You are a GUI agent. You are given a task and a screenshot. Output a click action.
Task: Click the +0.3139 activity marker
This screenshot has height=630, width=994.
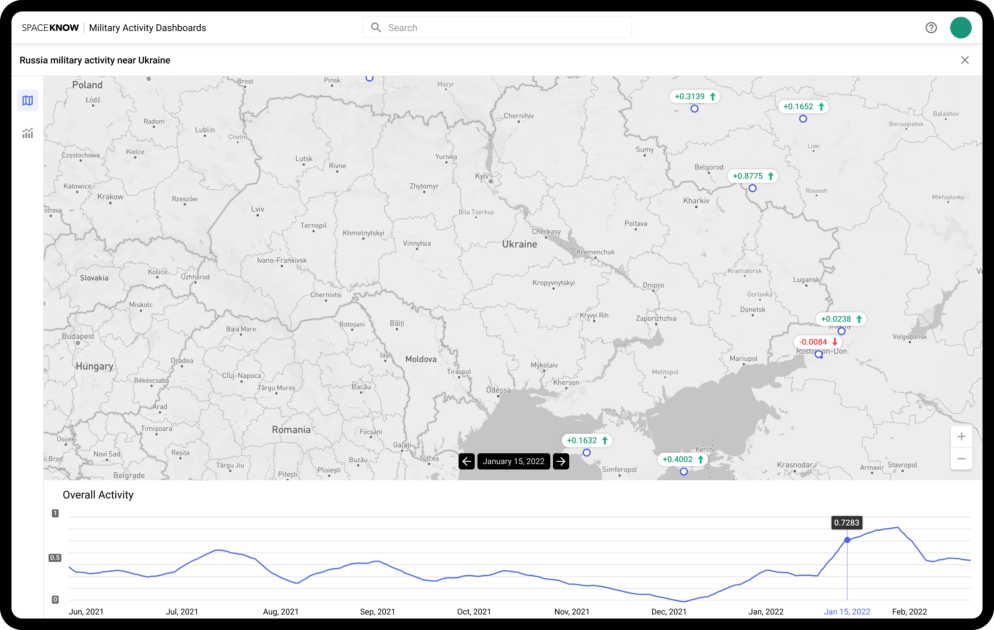pyautogui.click(x=694, y=96)
